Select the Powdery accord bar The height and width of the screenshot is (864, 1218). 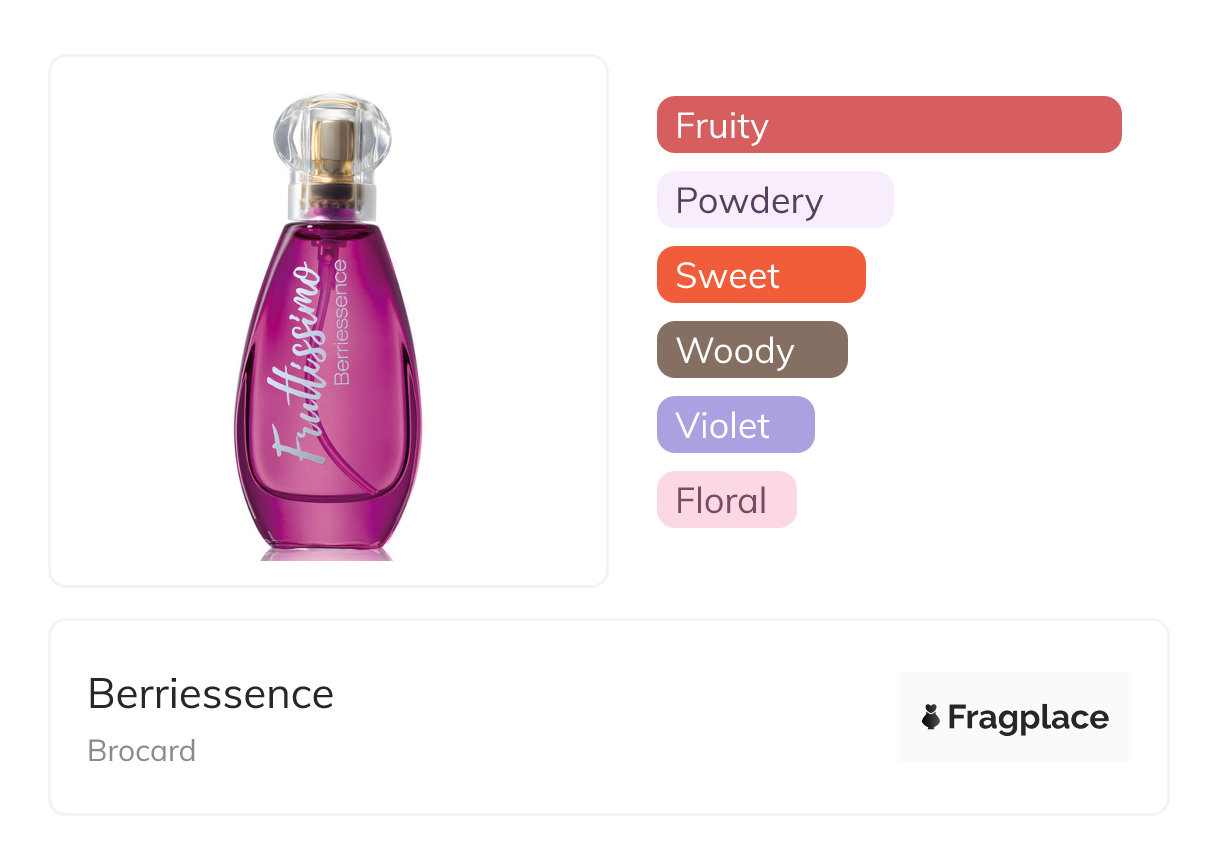[x=774, y=200]
